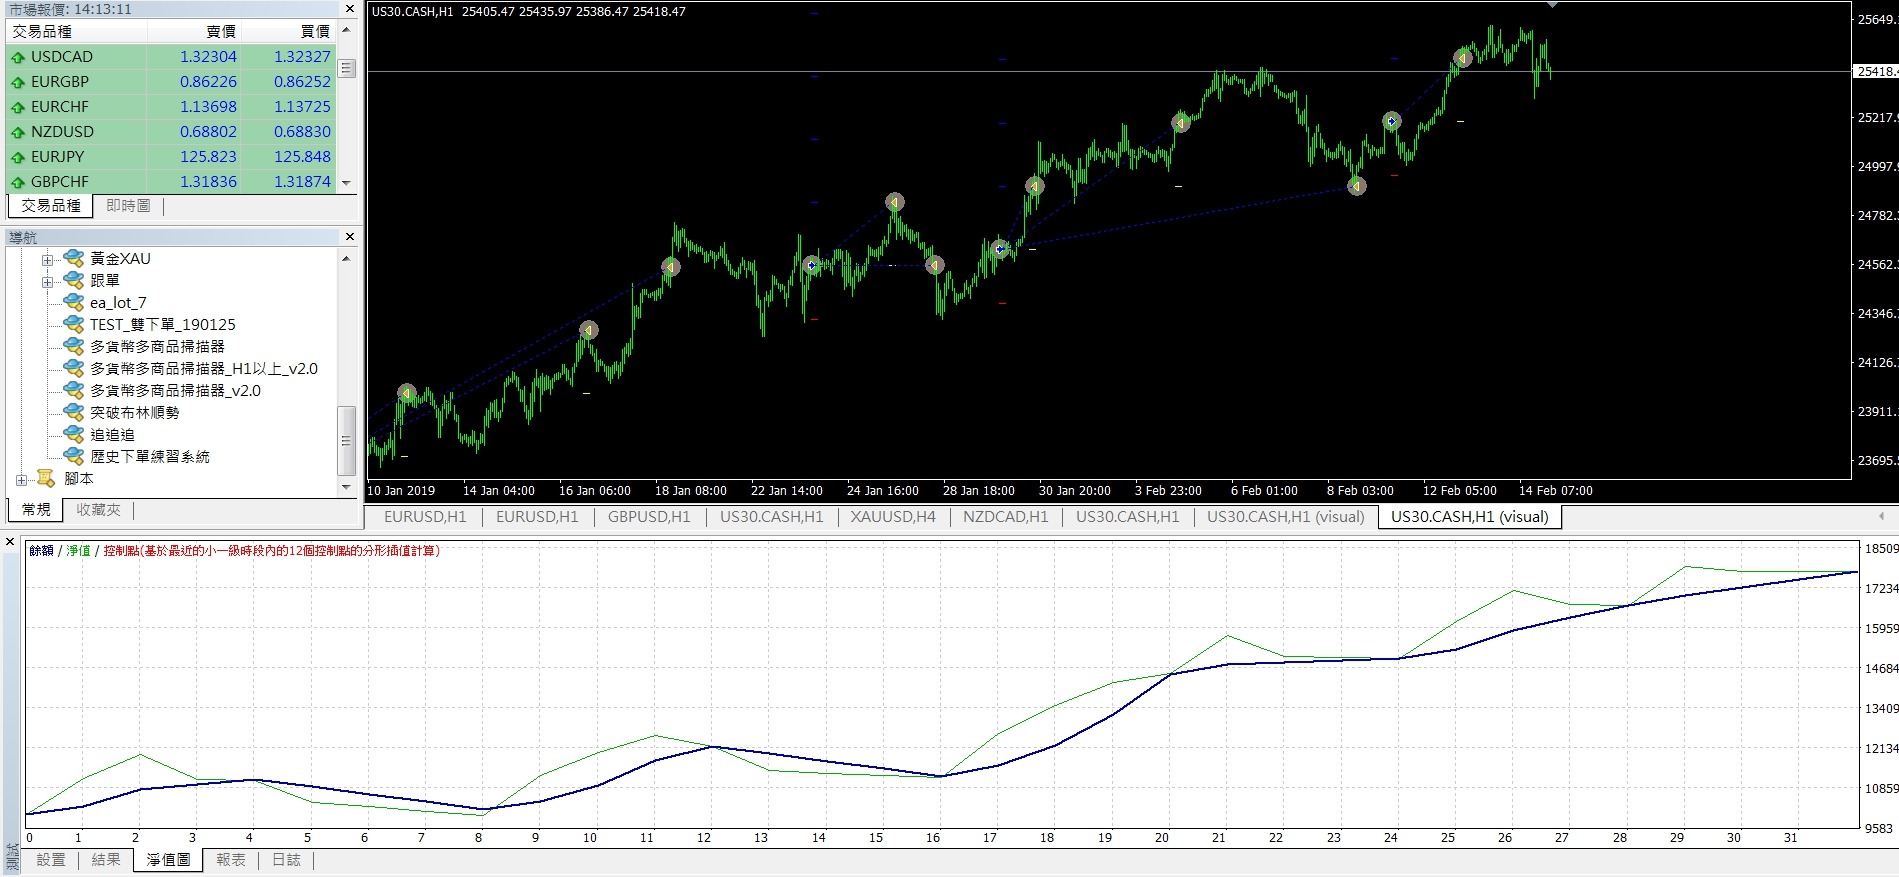
Task: Click the navigator panel scrollbar thumb
Action: click(x=346, y=440)
